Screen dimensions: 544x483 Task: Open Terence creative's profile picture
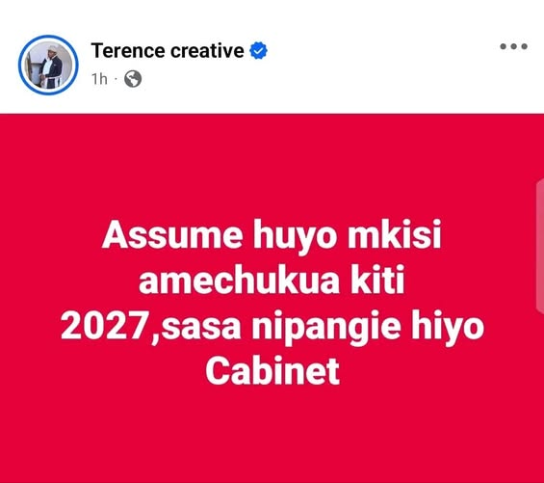click(x=48, y=65)
